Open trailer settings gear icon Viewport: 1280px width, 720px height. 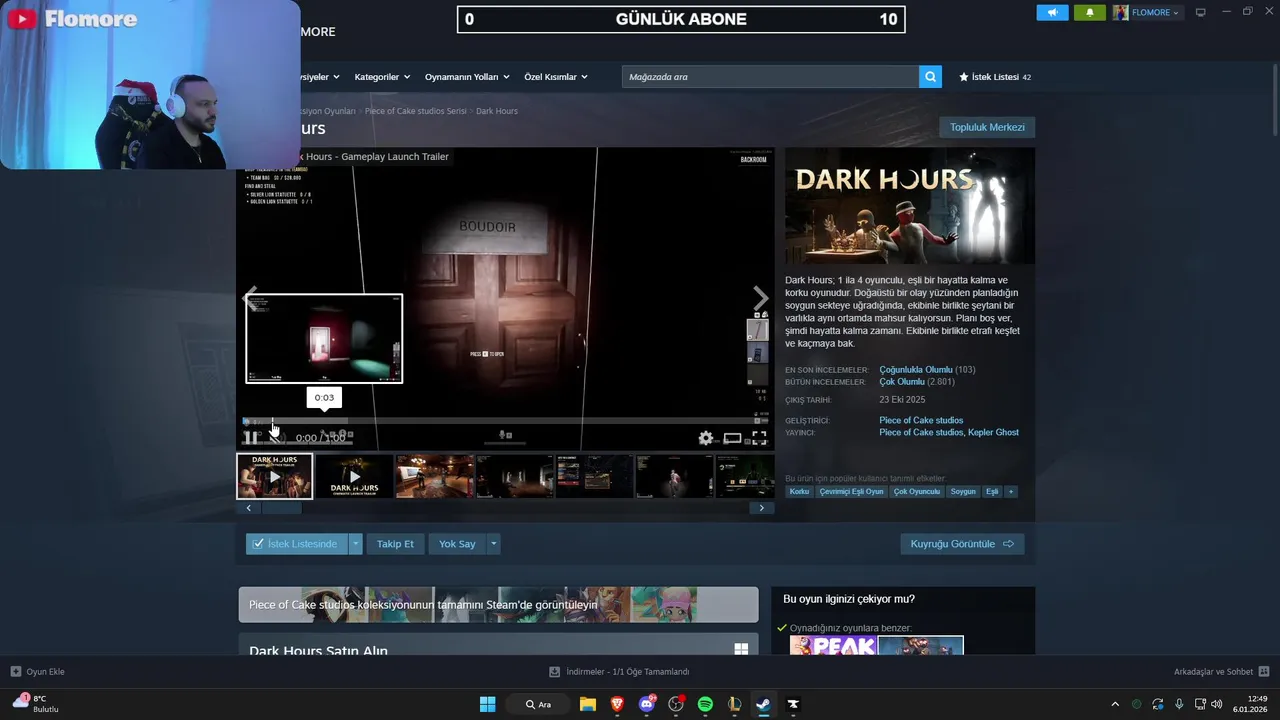click(706, 438)
